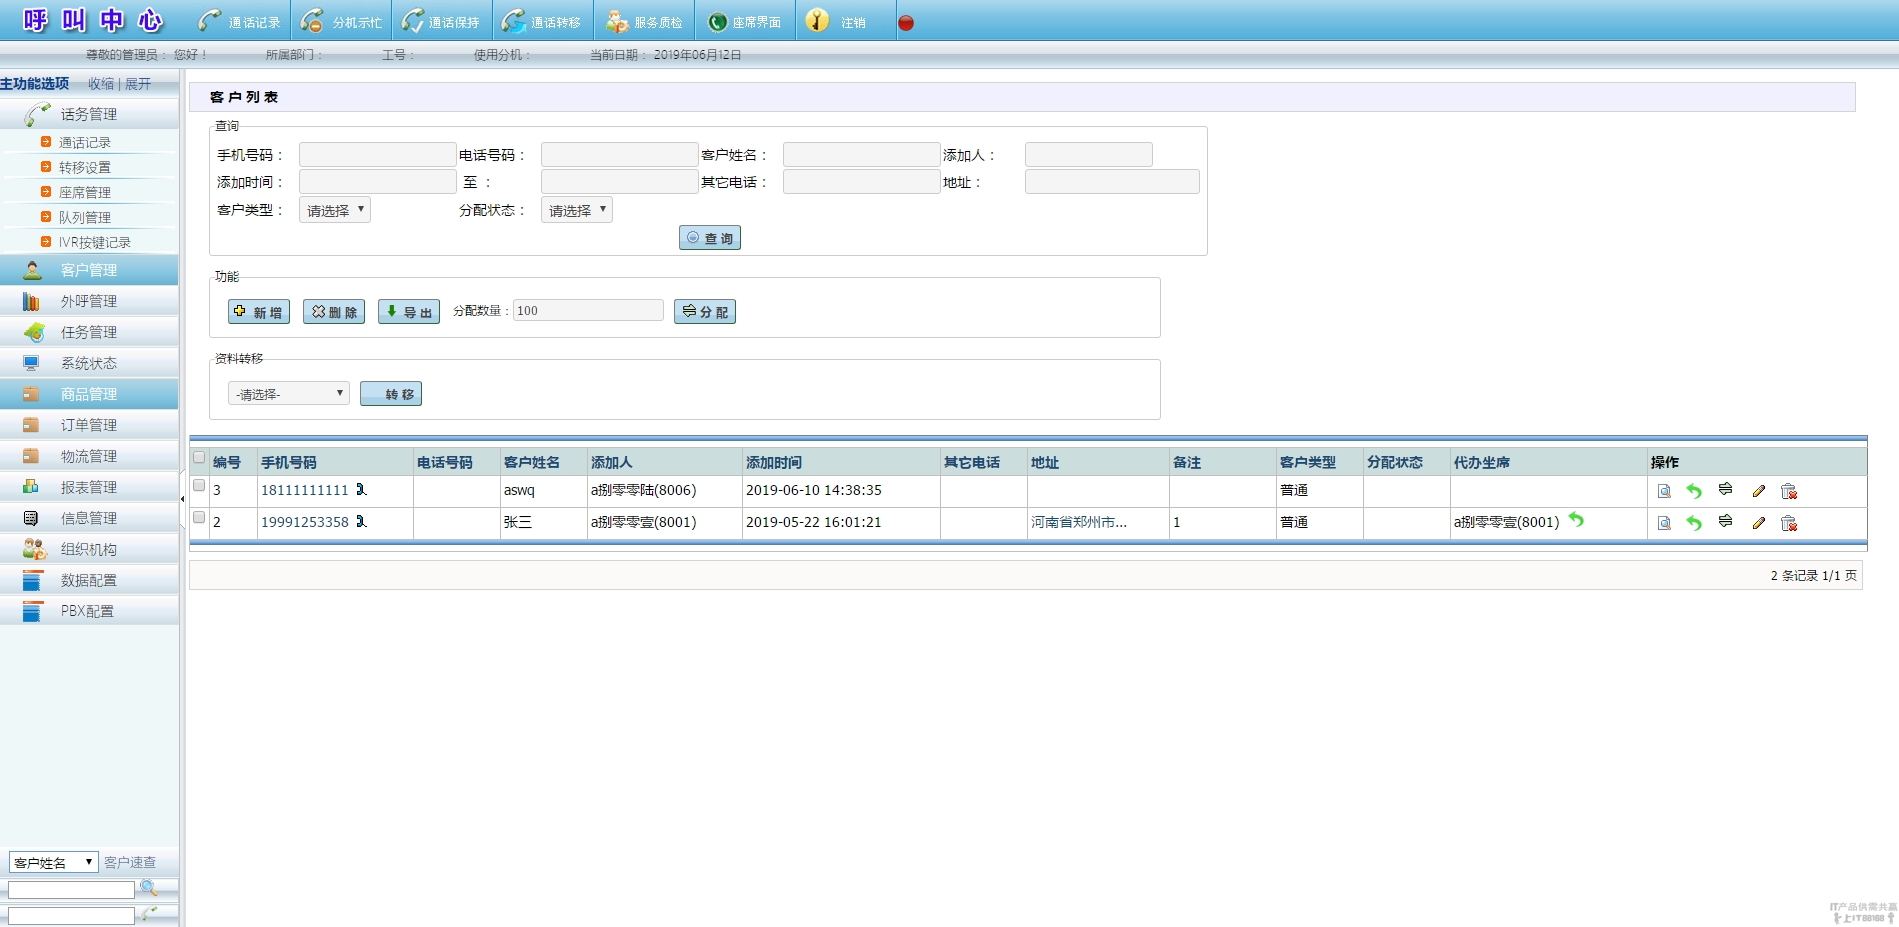Viewport: 1899px width, 927px height.
Task: Click the transfer arrows icon in 张三's row
Action: 1725,522
